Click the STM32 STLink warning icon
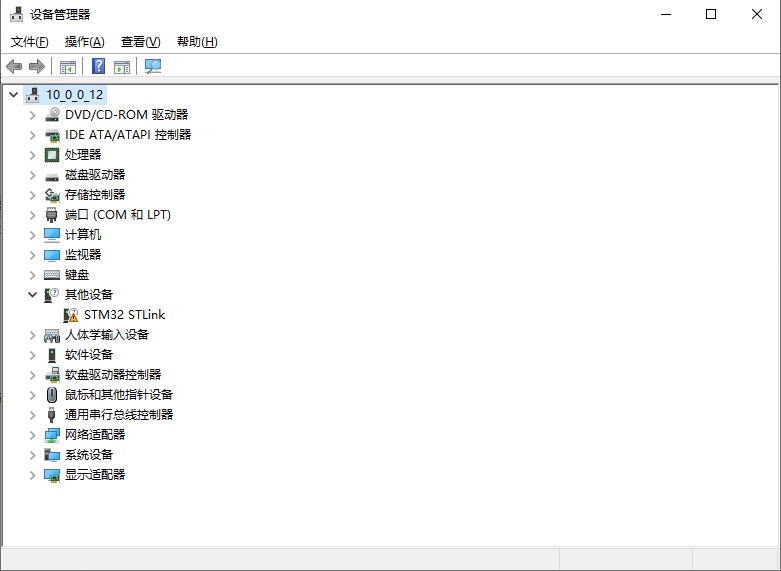Viewport: 781px width, 571px height. point(71,315)
